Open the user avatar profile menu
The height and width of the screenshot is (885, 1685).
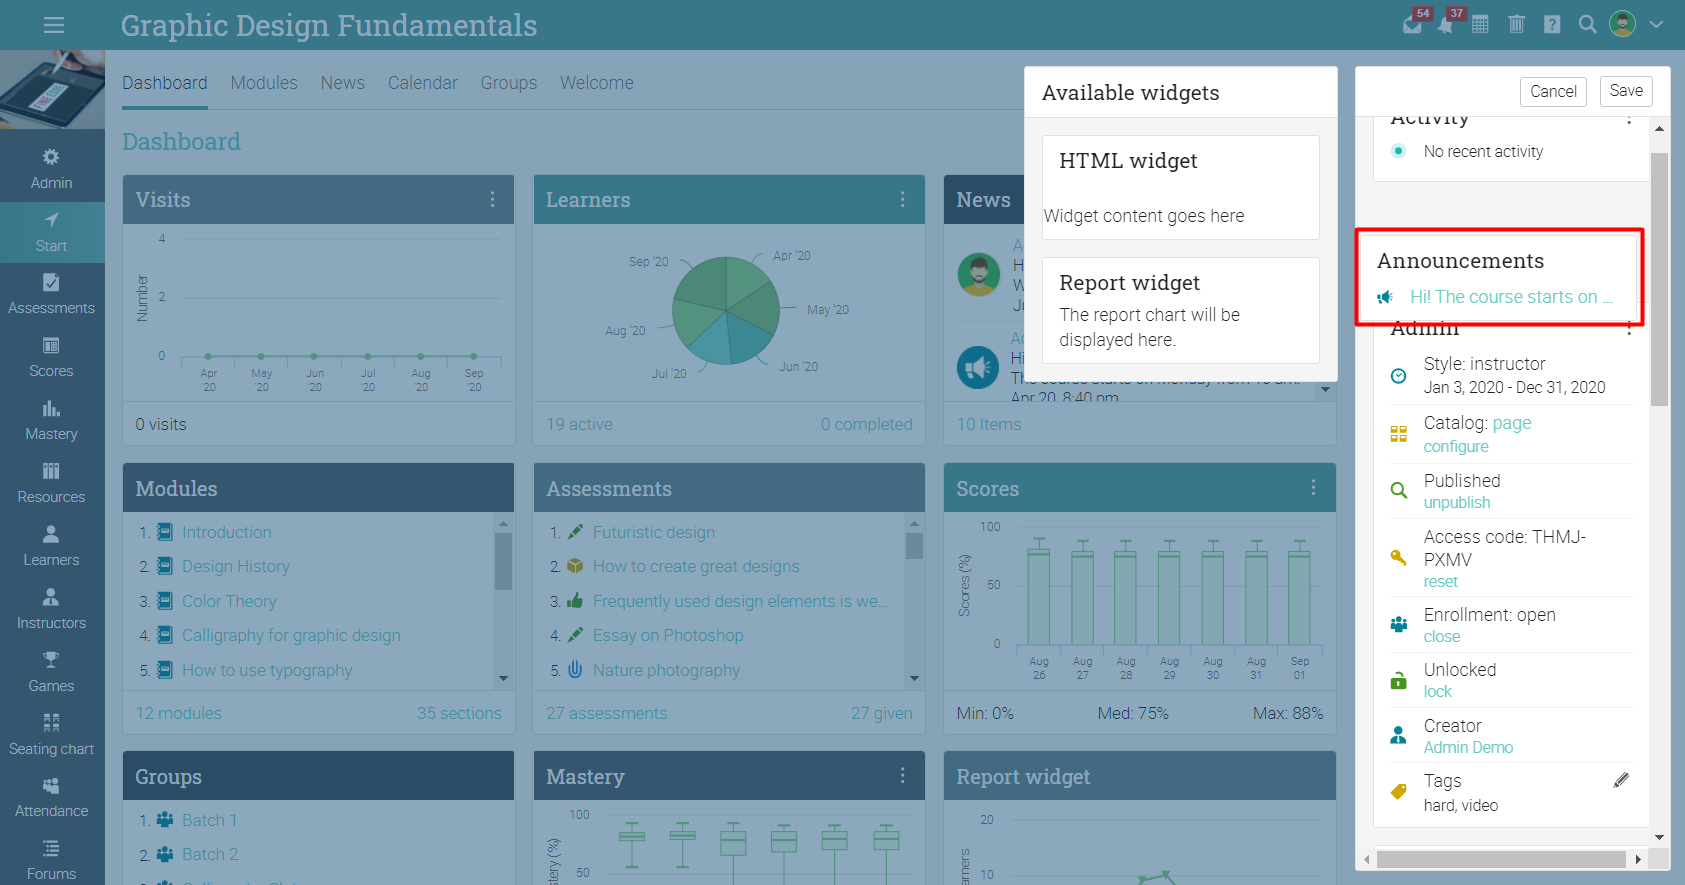pos(1622,24)
